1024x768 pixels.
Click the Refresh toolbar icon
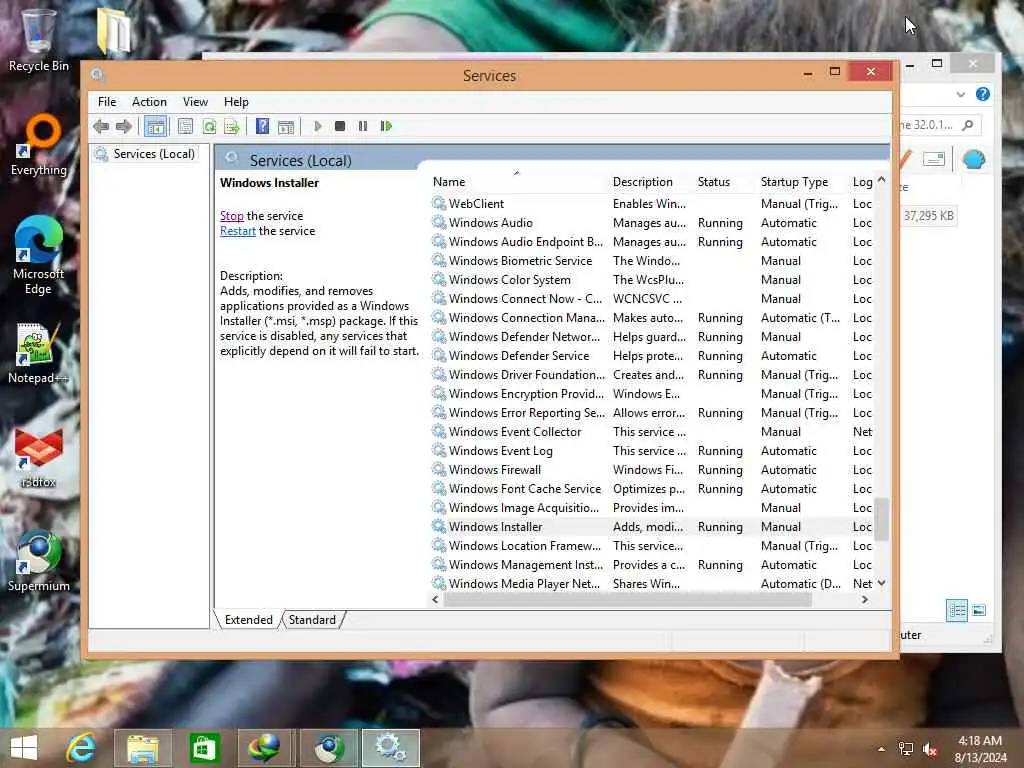coord(209,126)
